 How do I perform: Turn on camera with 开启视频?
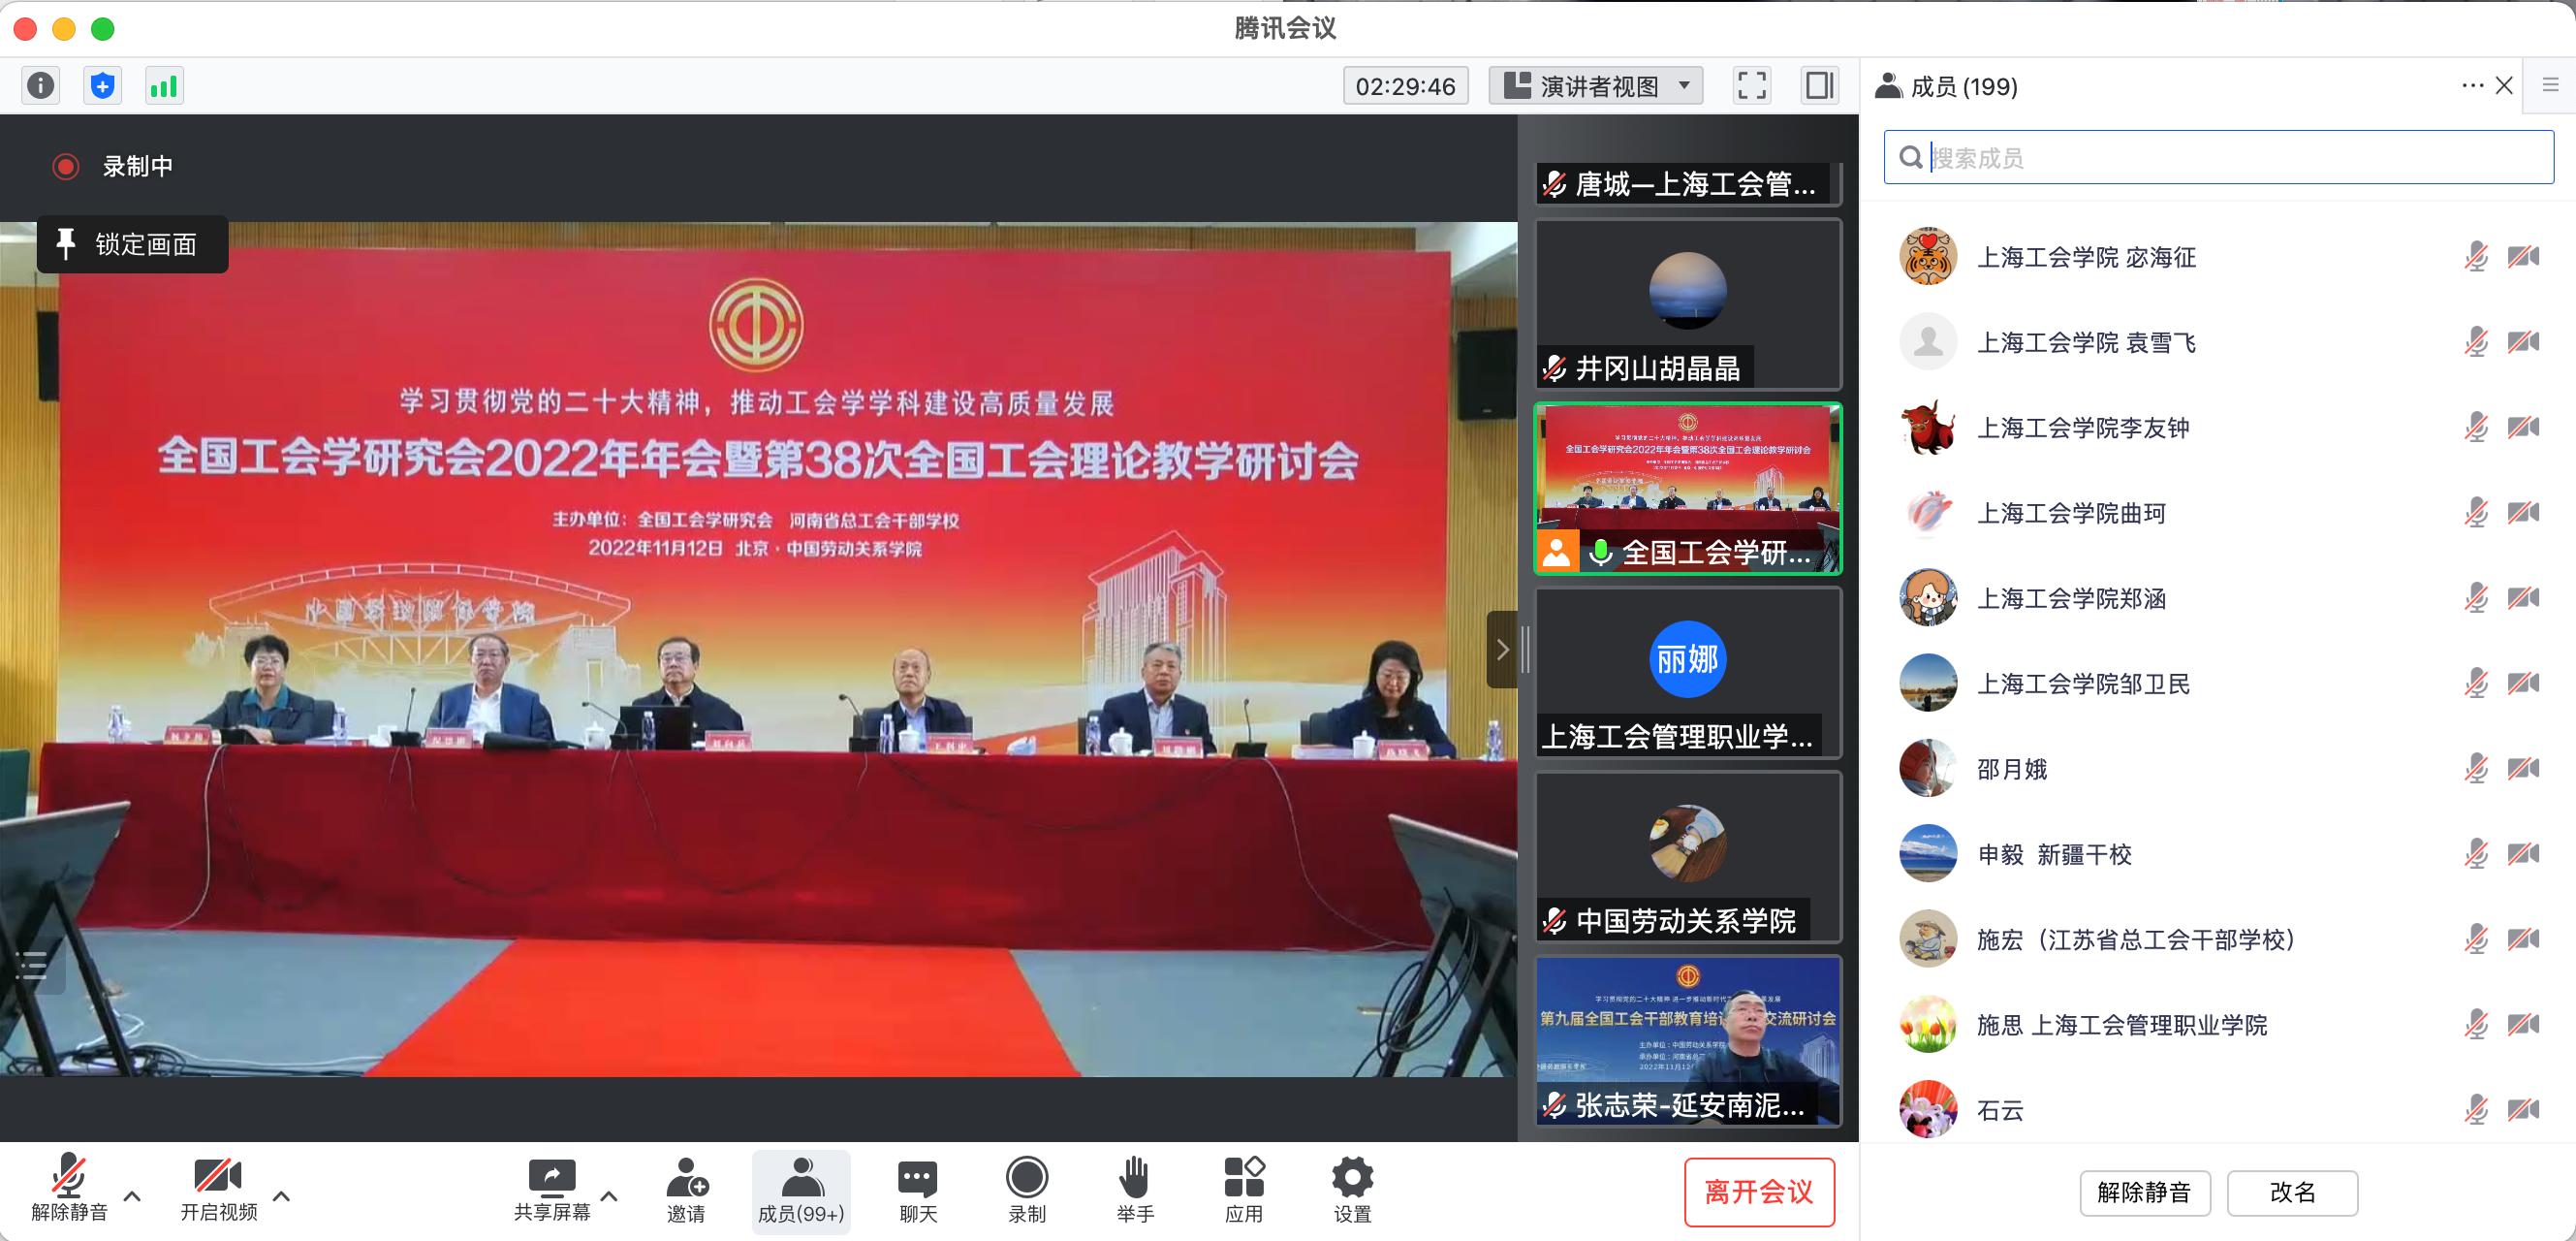pos(218,1189)
